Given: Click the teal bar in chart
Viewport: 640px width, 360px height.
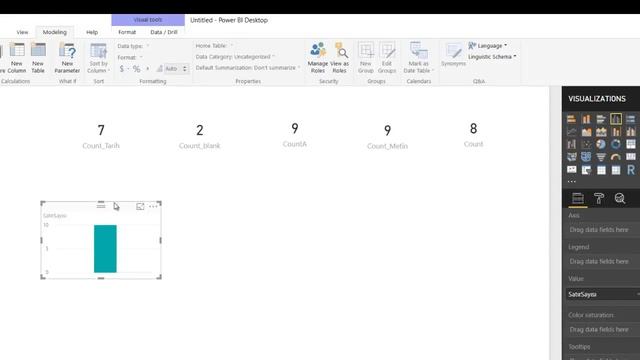Looking at the screenshot, I should click(x=105, y=249).
